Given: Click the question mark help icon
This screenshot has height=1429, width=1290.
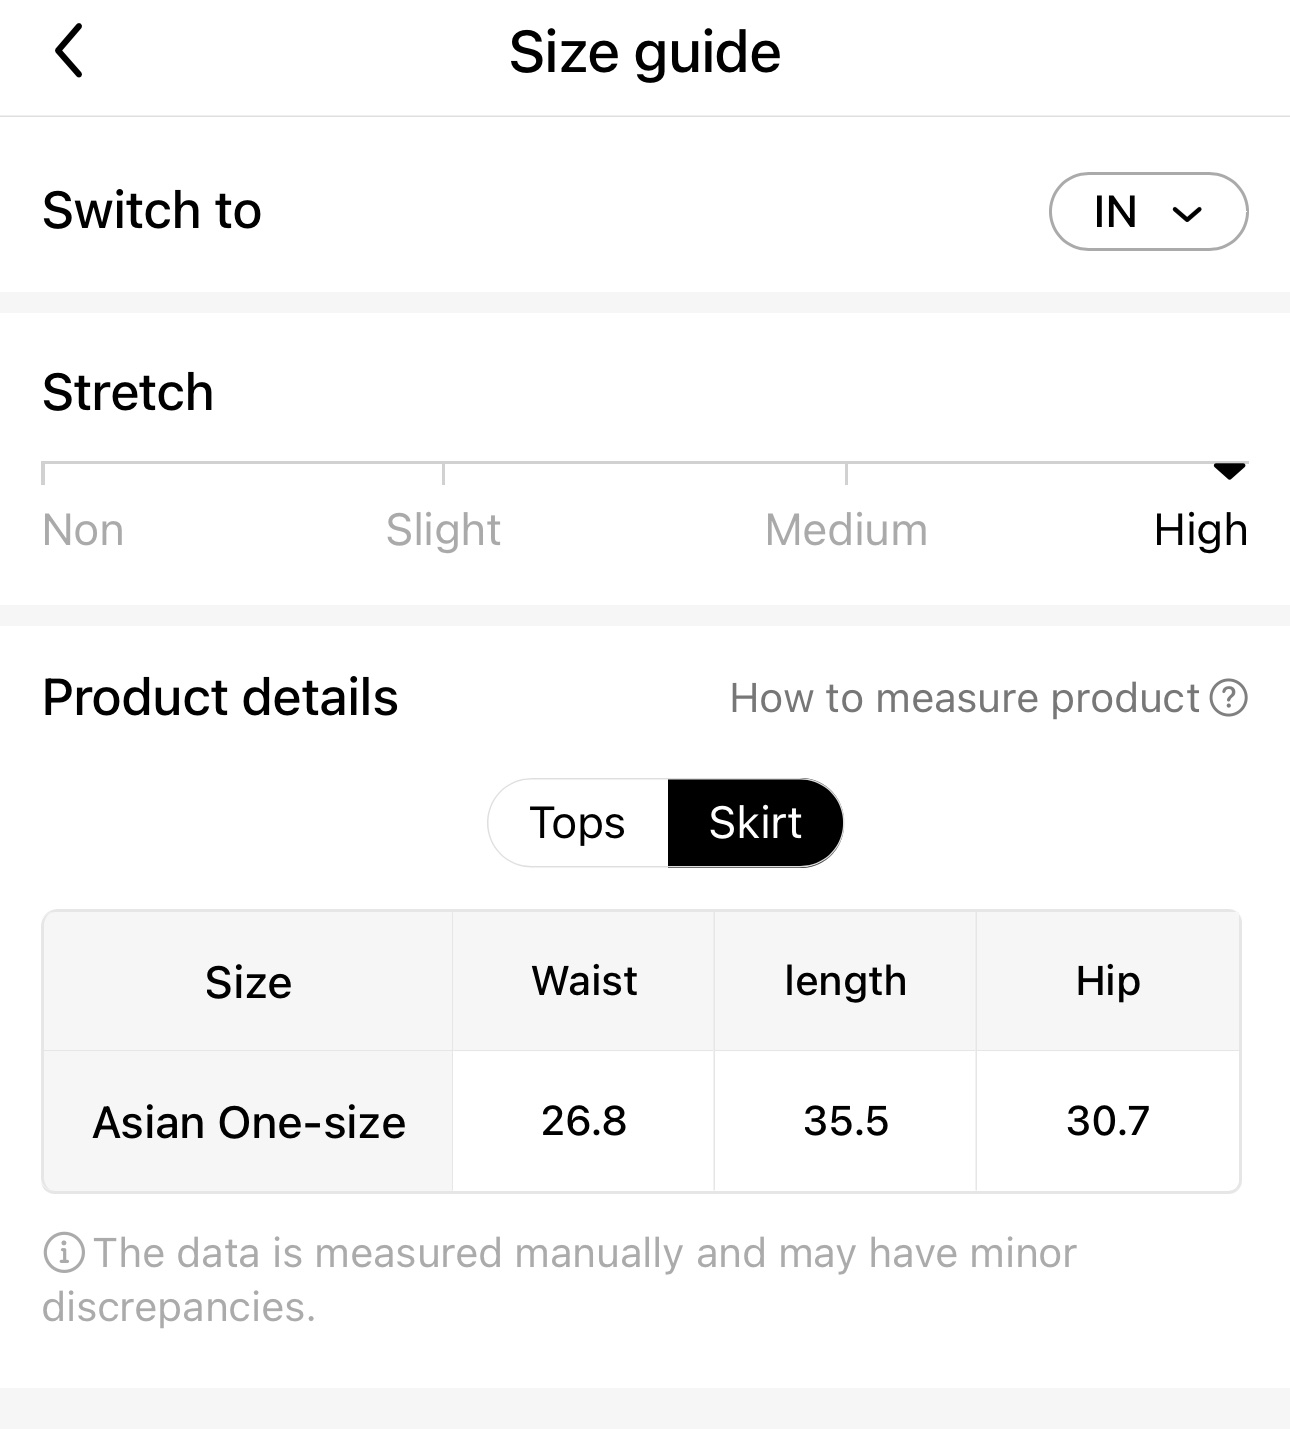Looking at the screenshot, I should pyautogui.click(x=1228, y=698).
